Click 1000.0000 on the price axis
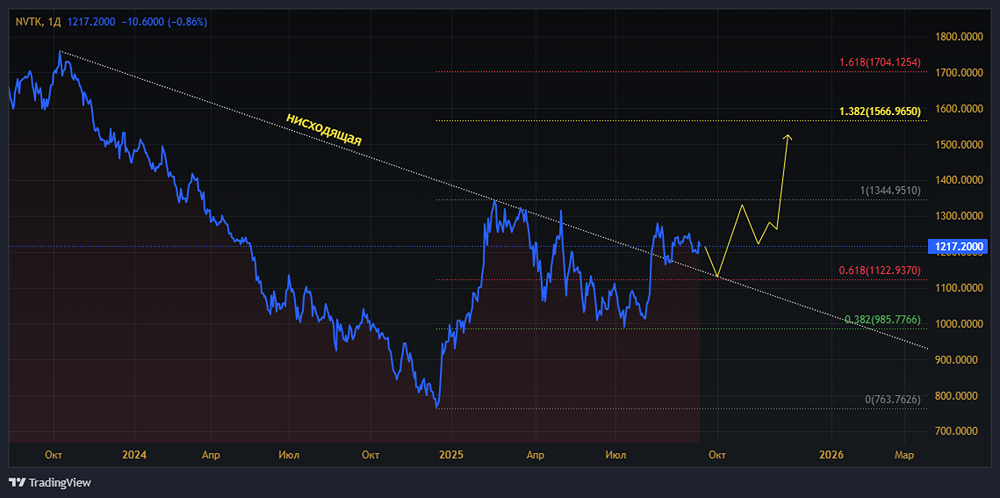Image resolution: width=1000 pixels, height=498 pixels. [960, 324]
